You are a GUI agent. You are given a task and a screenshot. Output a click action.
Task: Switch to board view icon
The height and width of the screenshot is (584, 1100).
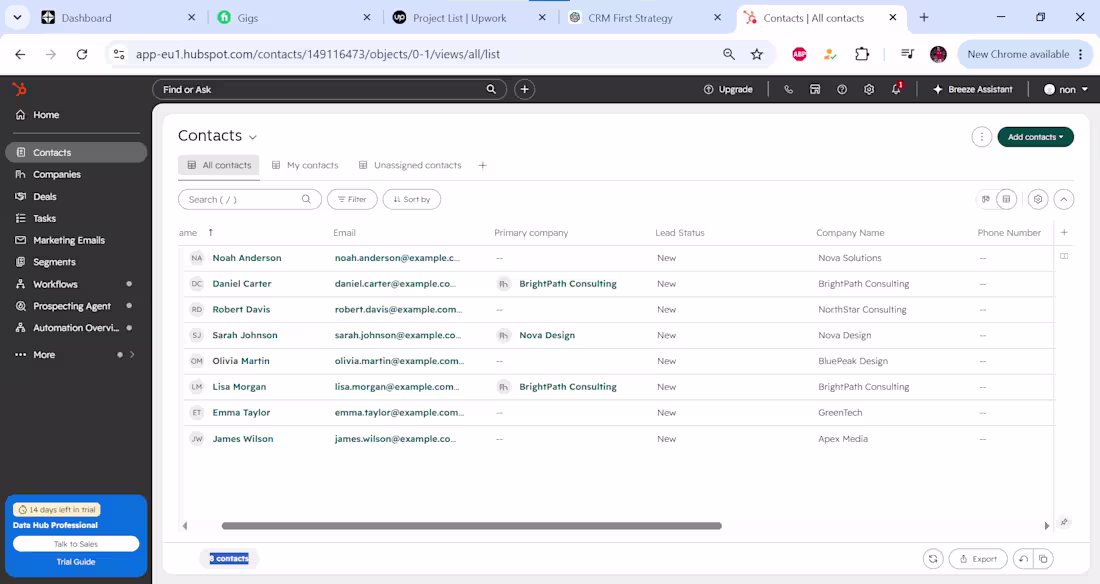pyautogui.click(x=986, y=199)
